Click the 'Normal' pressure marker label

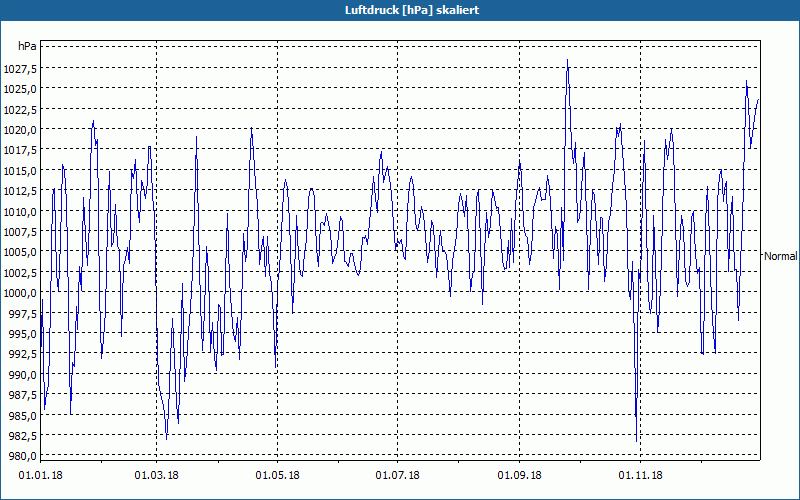(x=781, y=256)
